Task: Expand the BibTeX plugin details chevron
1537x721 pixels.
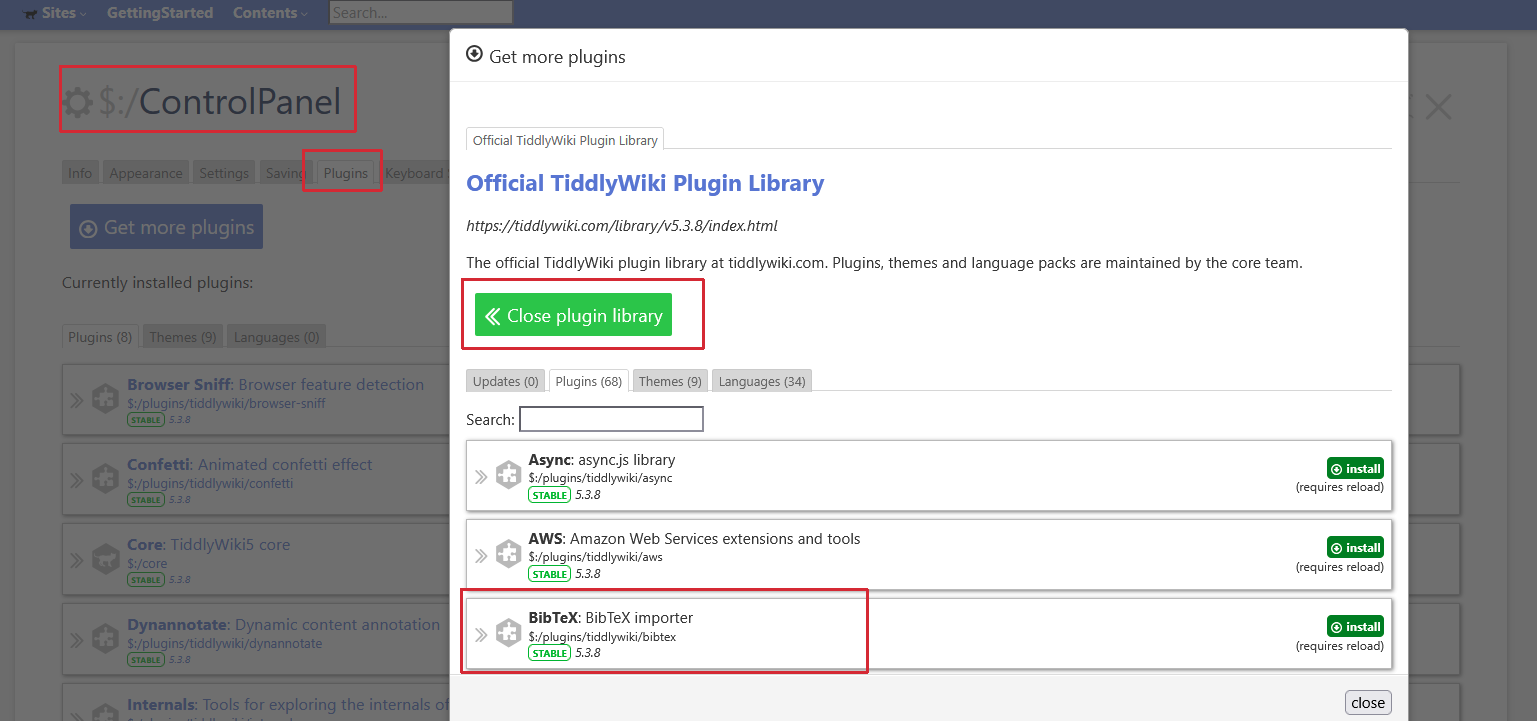Action: (x=481, y=635)
